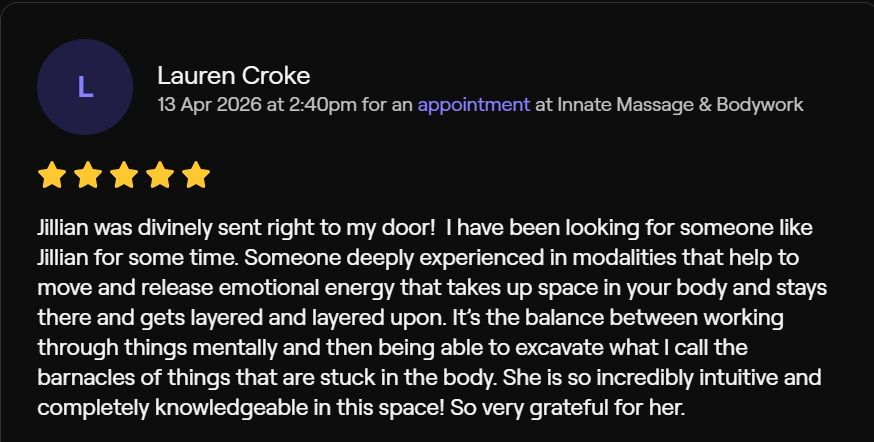The width and height of the screenshot is (874, 442).
Task: Click review sentence starting "Jillian was divinely"
Action: pyautogui.click(x=236, y=228)
